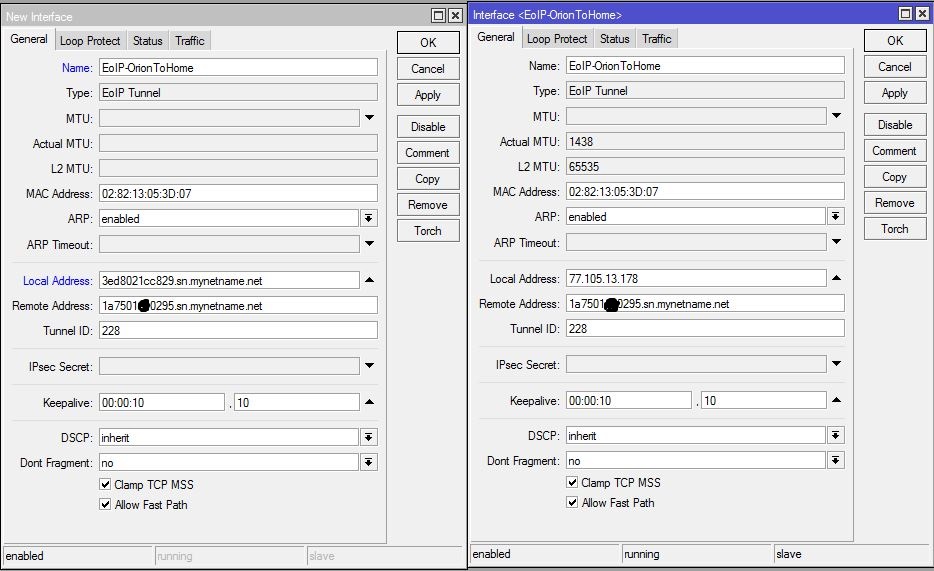Collapse Local Address in New Interface window
934x571 pixels.
369,280
